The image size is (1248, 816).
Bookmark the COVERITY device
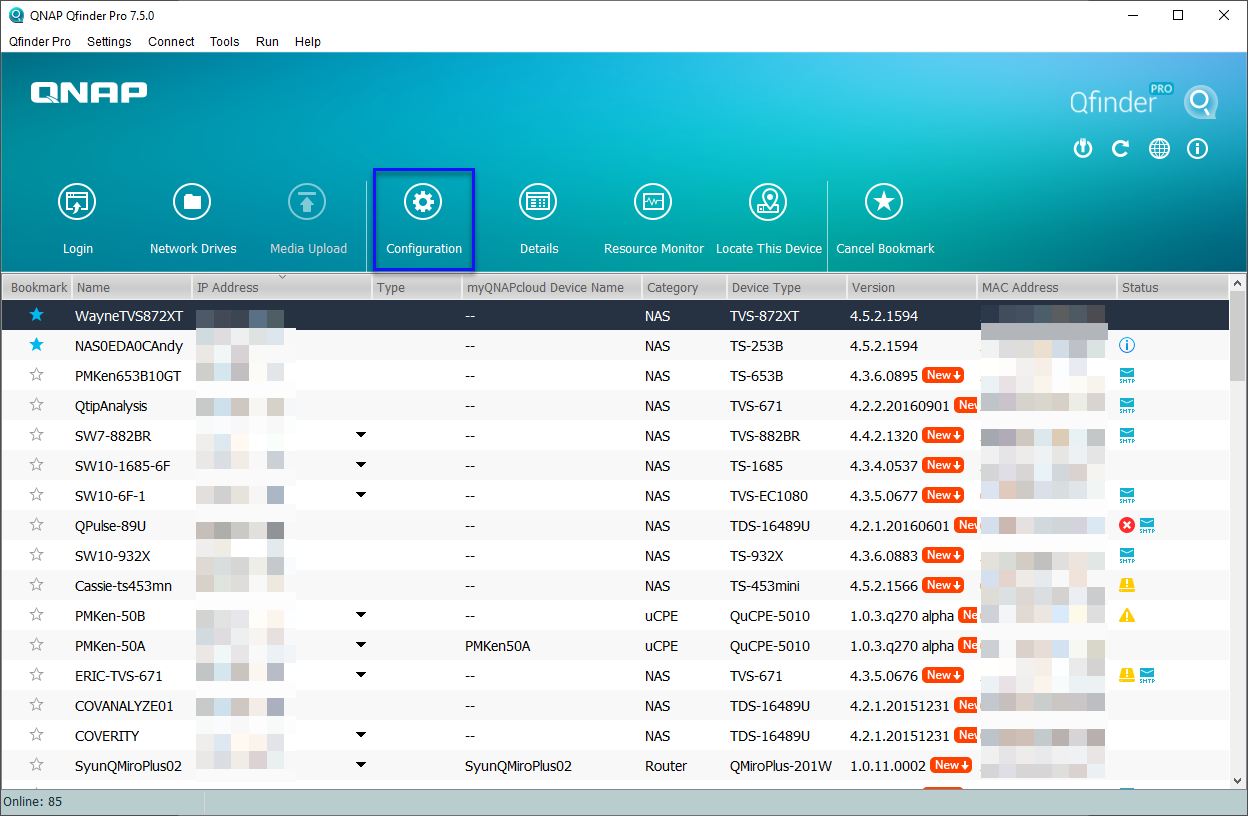[x=37, y=735]
